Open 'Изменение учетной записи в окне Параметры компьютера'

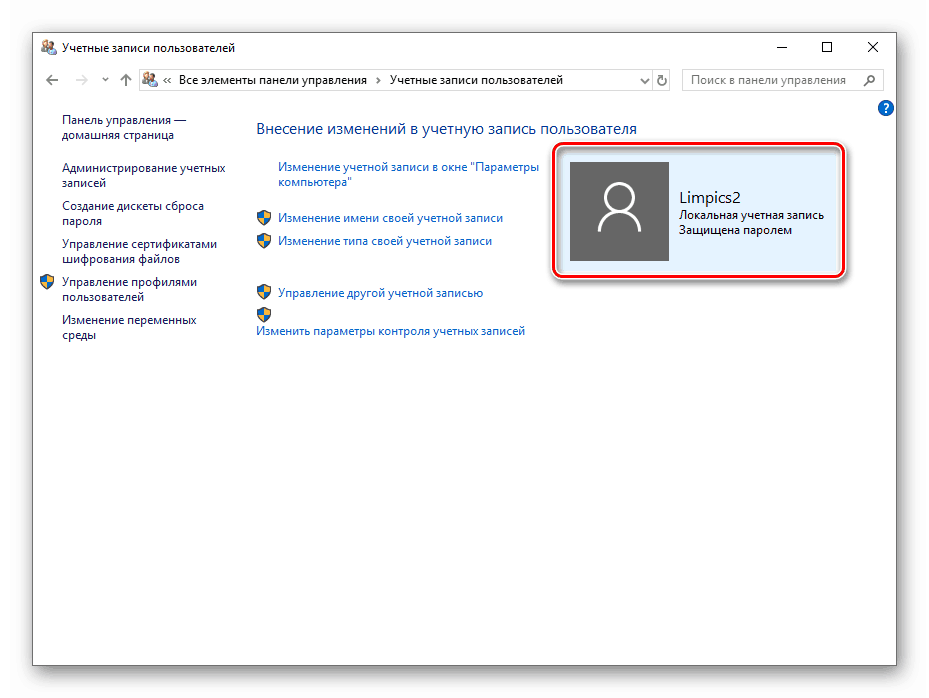[408, 174]
